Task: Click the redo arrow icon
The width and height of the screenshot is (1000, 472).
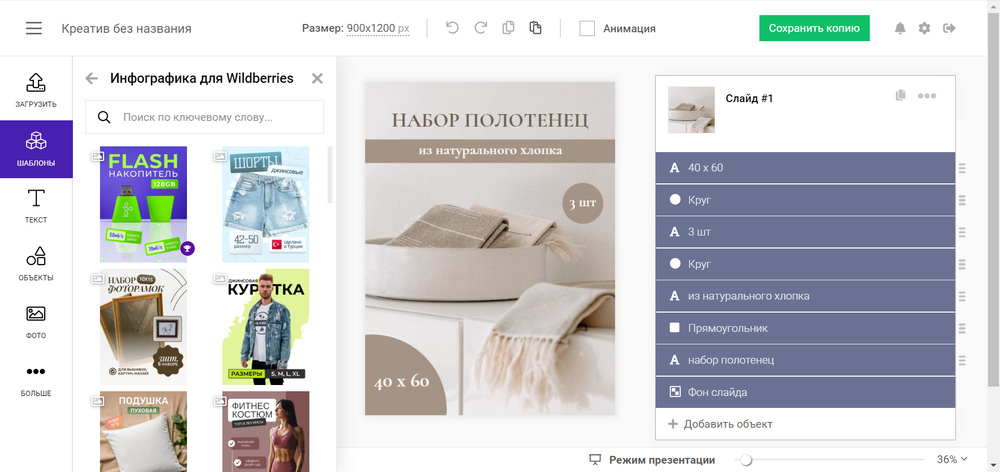Action: (481, 28)
